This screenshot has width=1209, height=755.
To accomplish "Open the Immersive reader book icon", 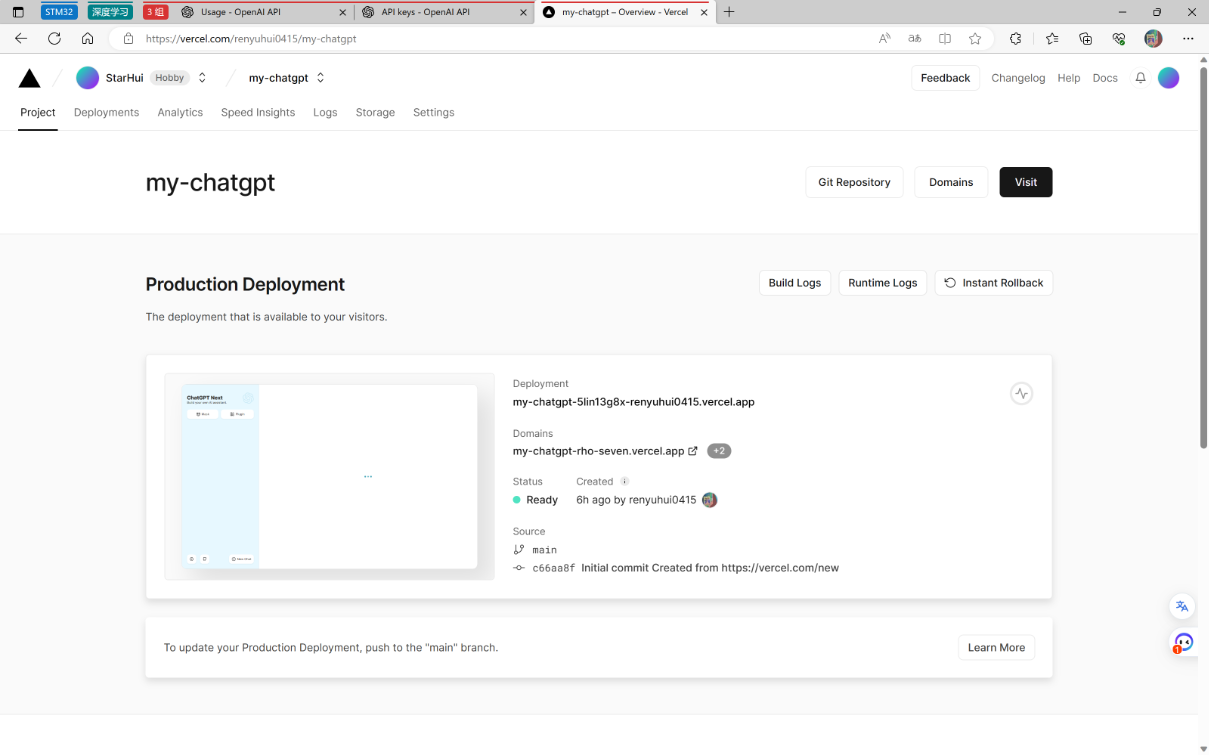I will 945,38.
